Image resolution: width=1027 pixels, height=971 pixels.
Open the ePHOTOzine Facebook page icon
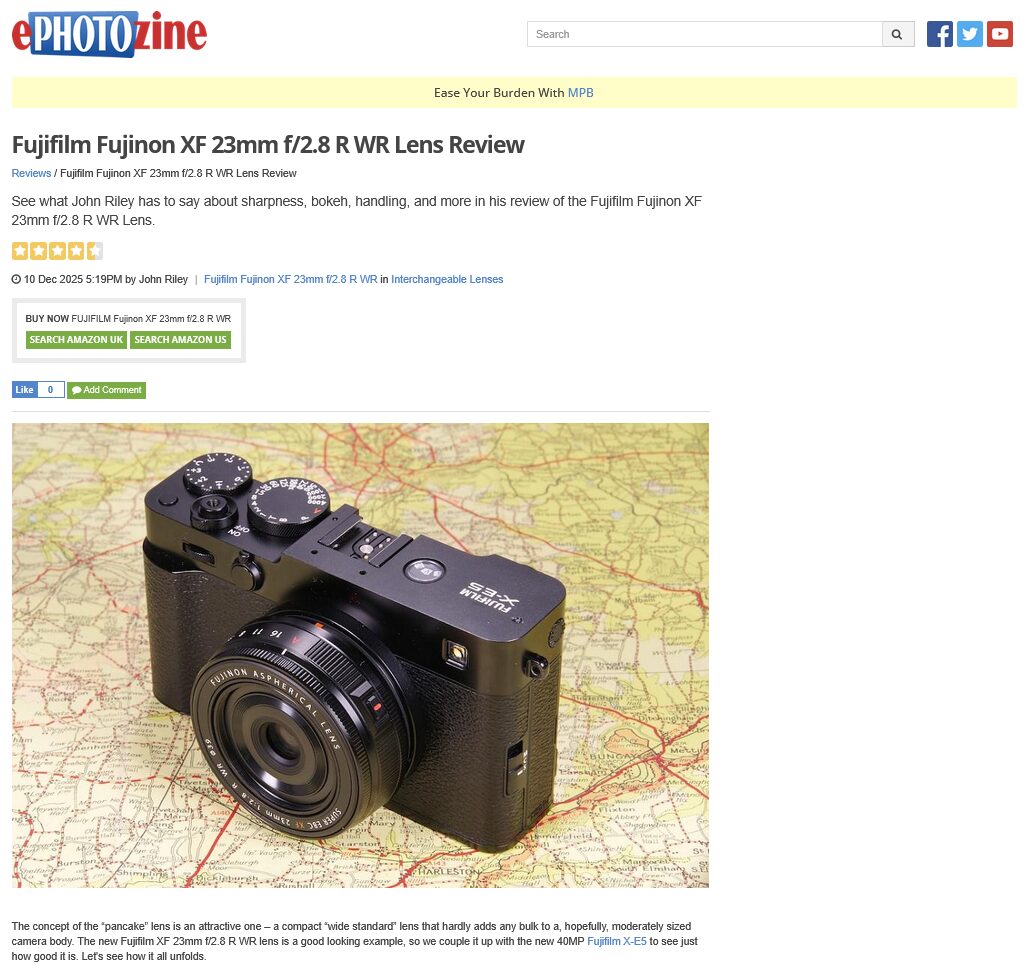[x=939, y=34]
